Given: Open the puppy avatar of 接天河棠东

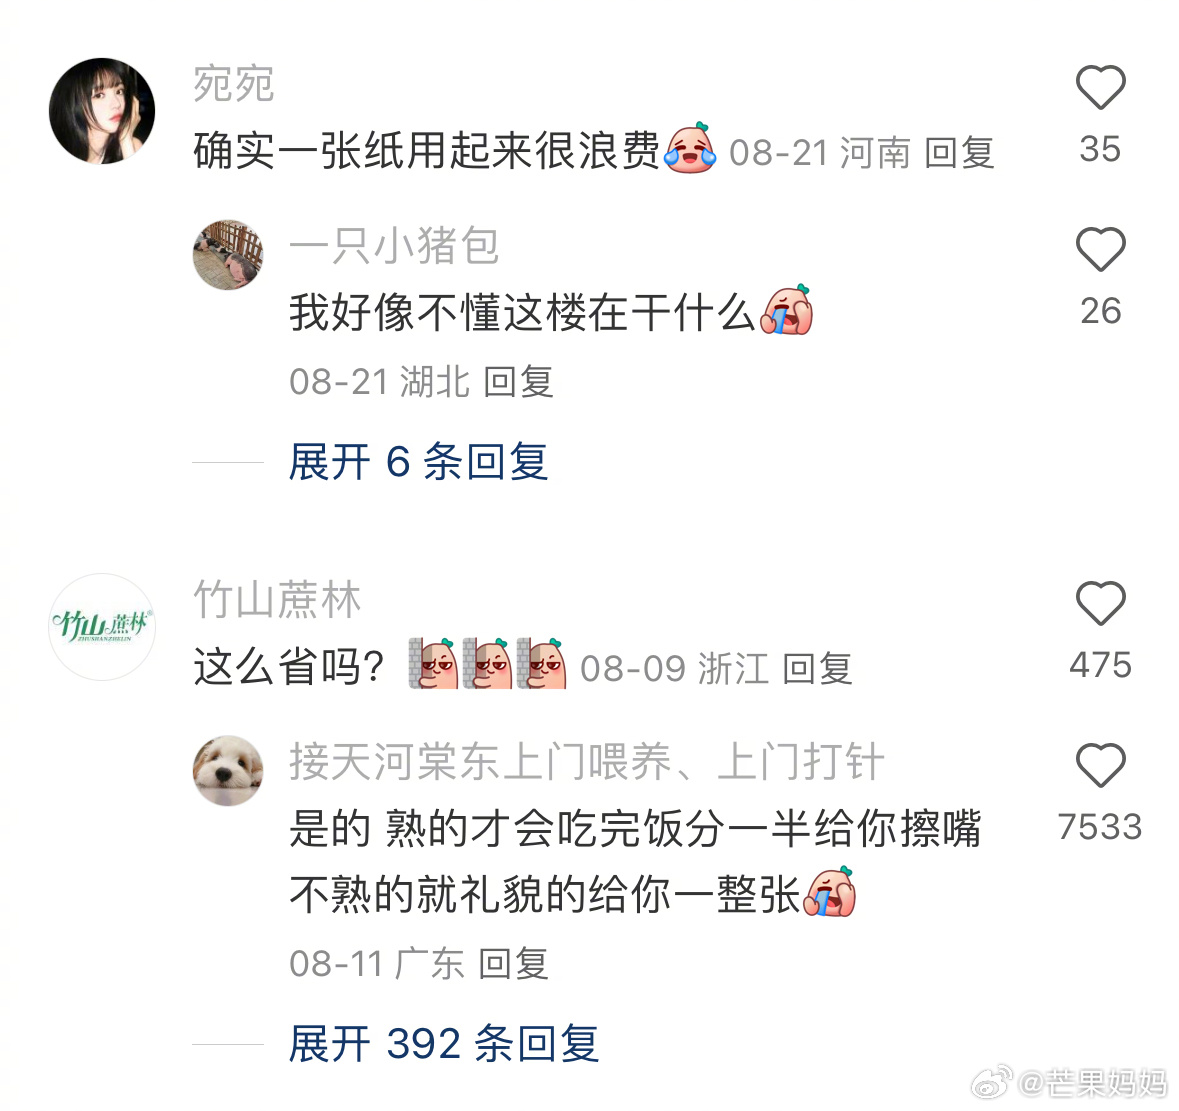Looking at the screenshot, I should coord(229,770).
